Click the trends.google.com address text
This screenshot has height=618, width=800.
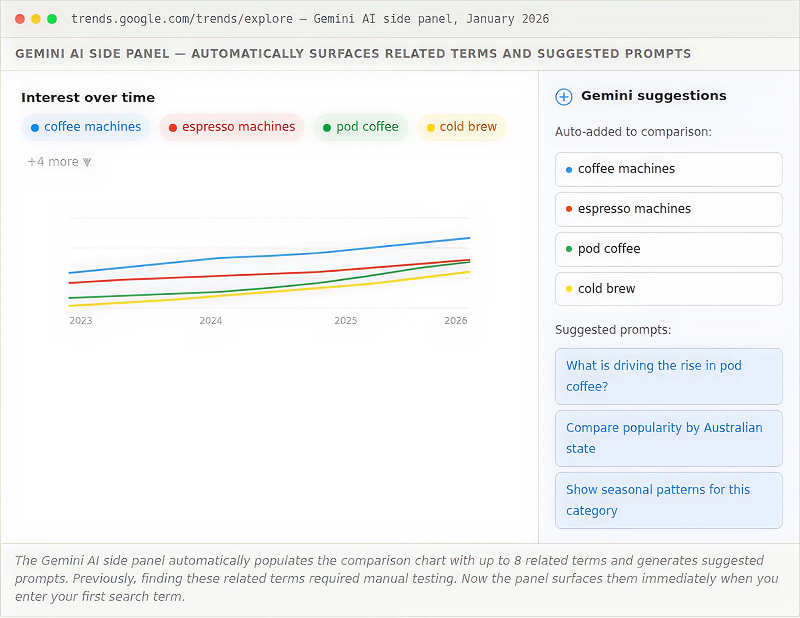[182, 19]
